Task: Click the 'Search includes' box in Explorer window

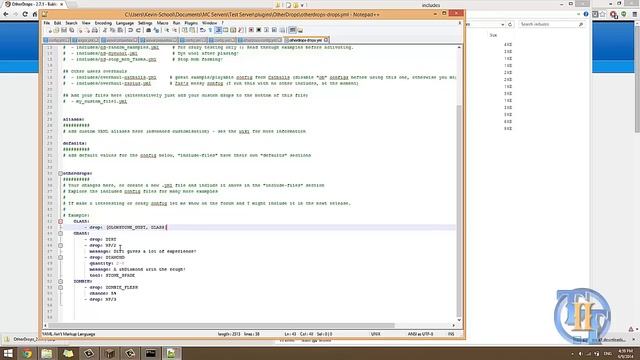Action: (x=552, y=24)
